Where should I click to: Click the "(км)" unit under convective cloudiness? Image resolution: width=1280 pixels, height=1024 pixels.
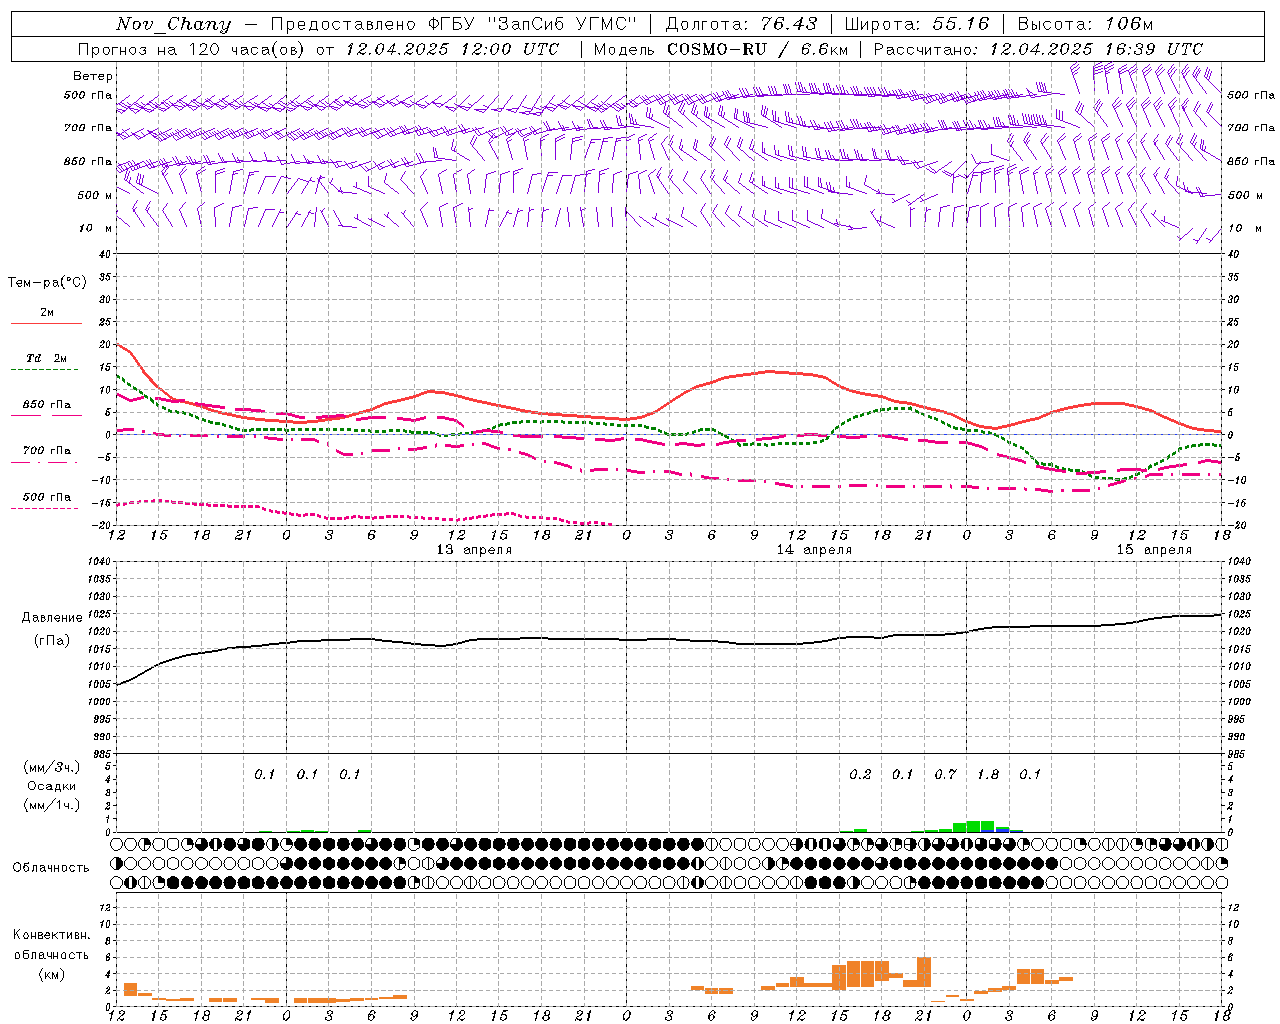[x=51, y=974]
